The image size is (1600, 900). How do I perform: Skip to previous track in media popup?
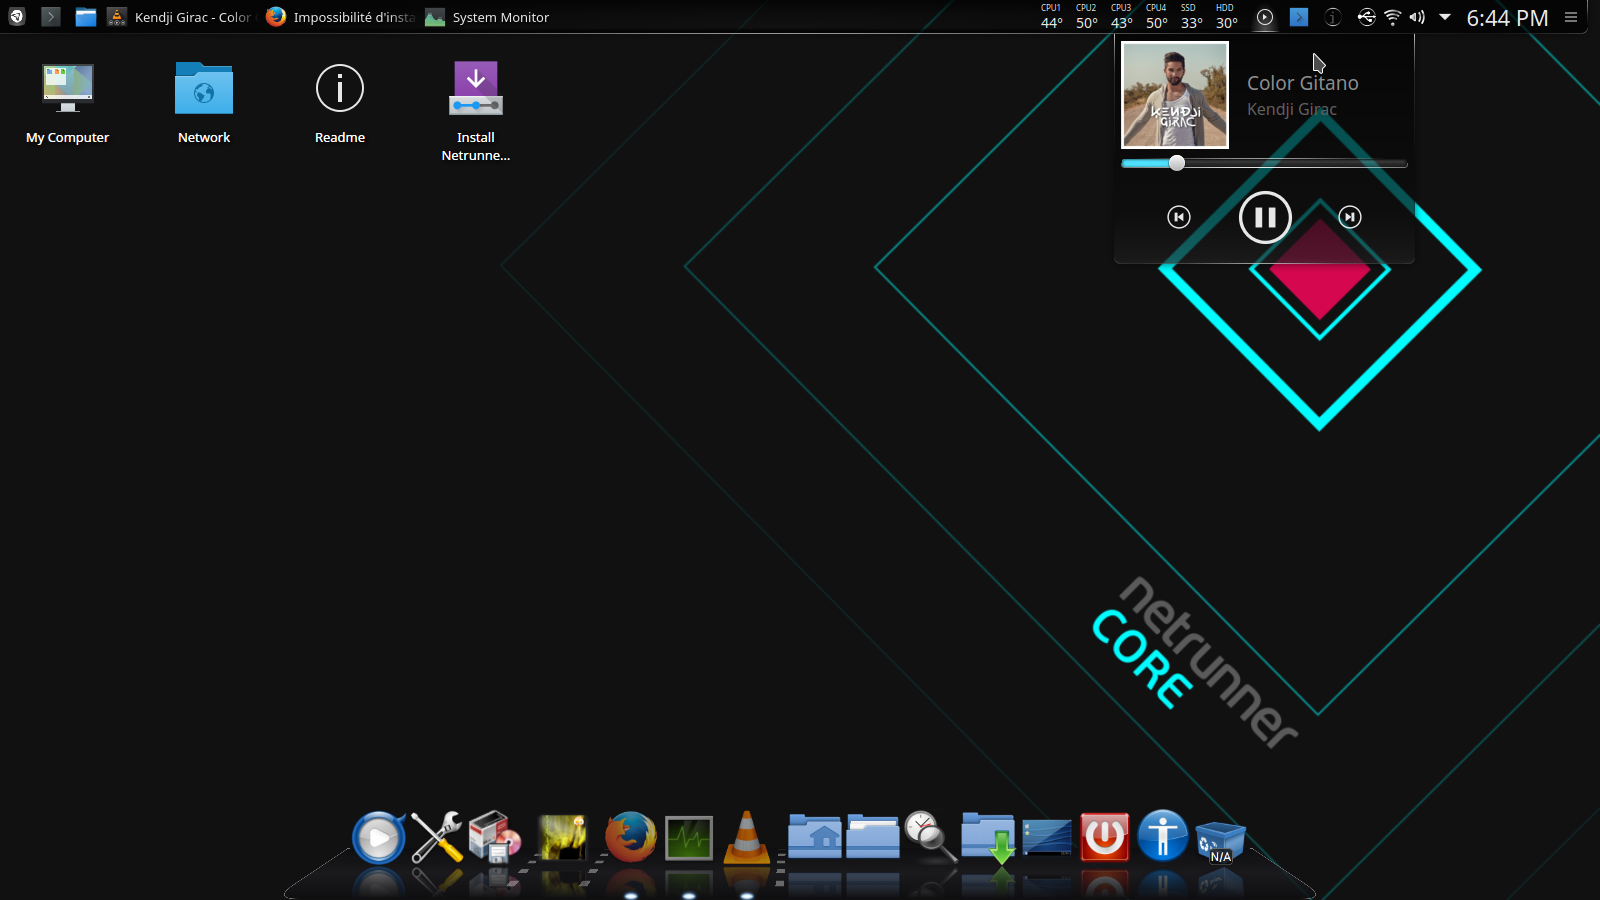coord(1179,217)
